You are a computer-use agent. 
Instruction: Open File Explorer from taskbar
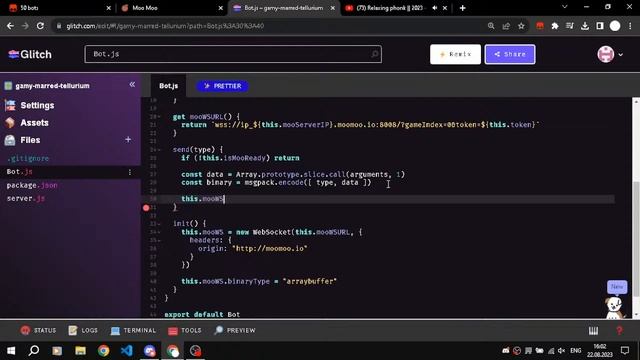pyautogui.click(x=80, y=351)
